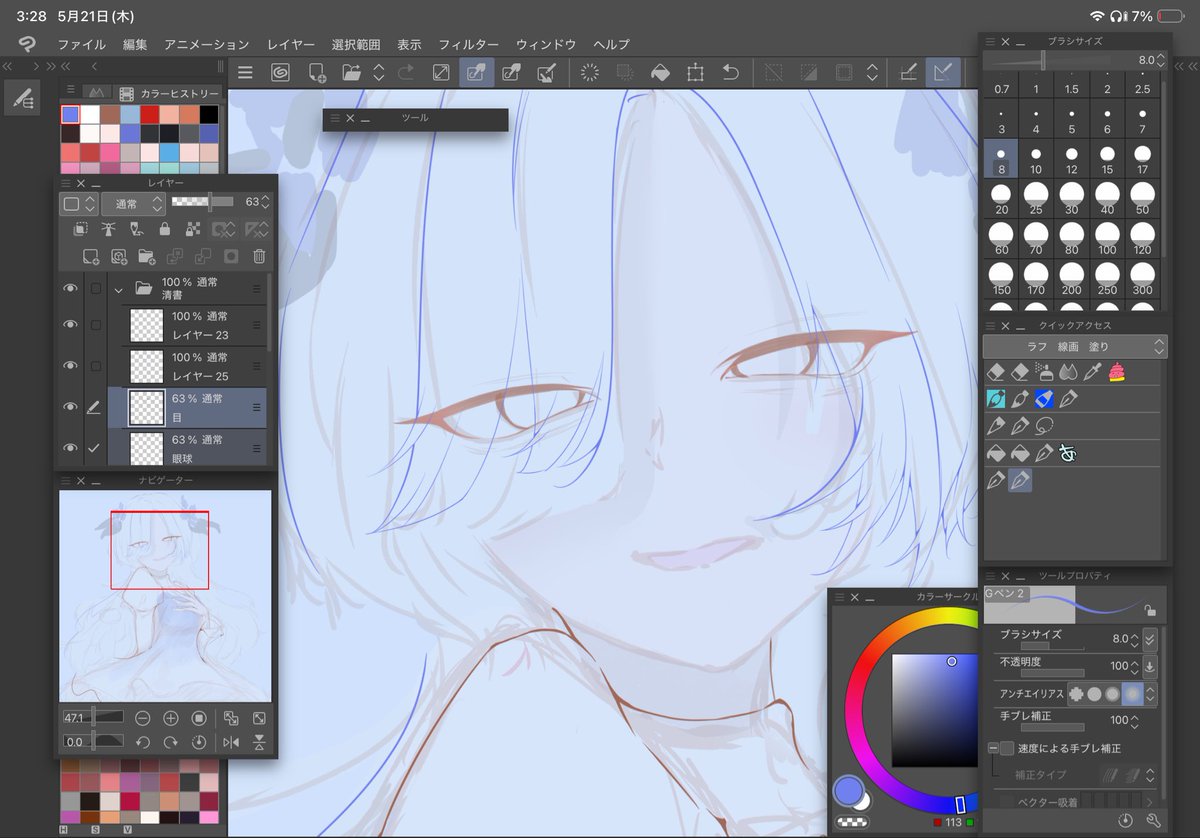Select brush size 300 preset
Image resolution: width=1200 pixels, height=838 pixels.
pyautogui.click(x=1142, y=279)
